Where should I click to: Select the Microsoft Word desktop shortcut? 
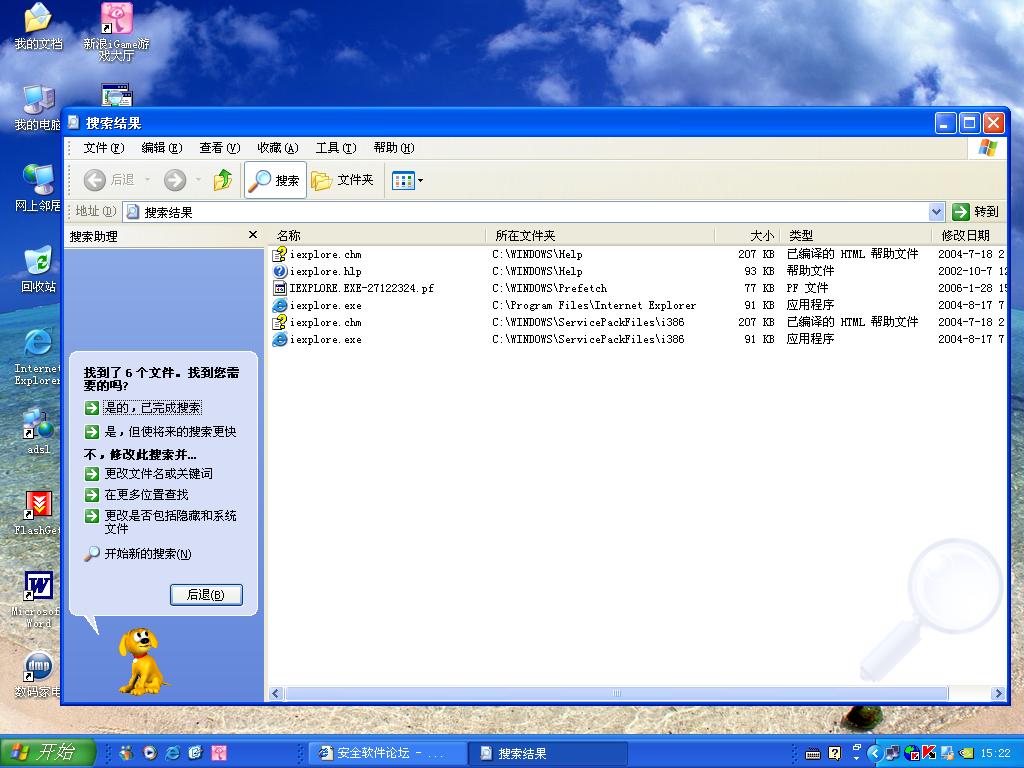[38, 599]
